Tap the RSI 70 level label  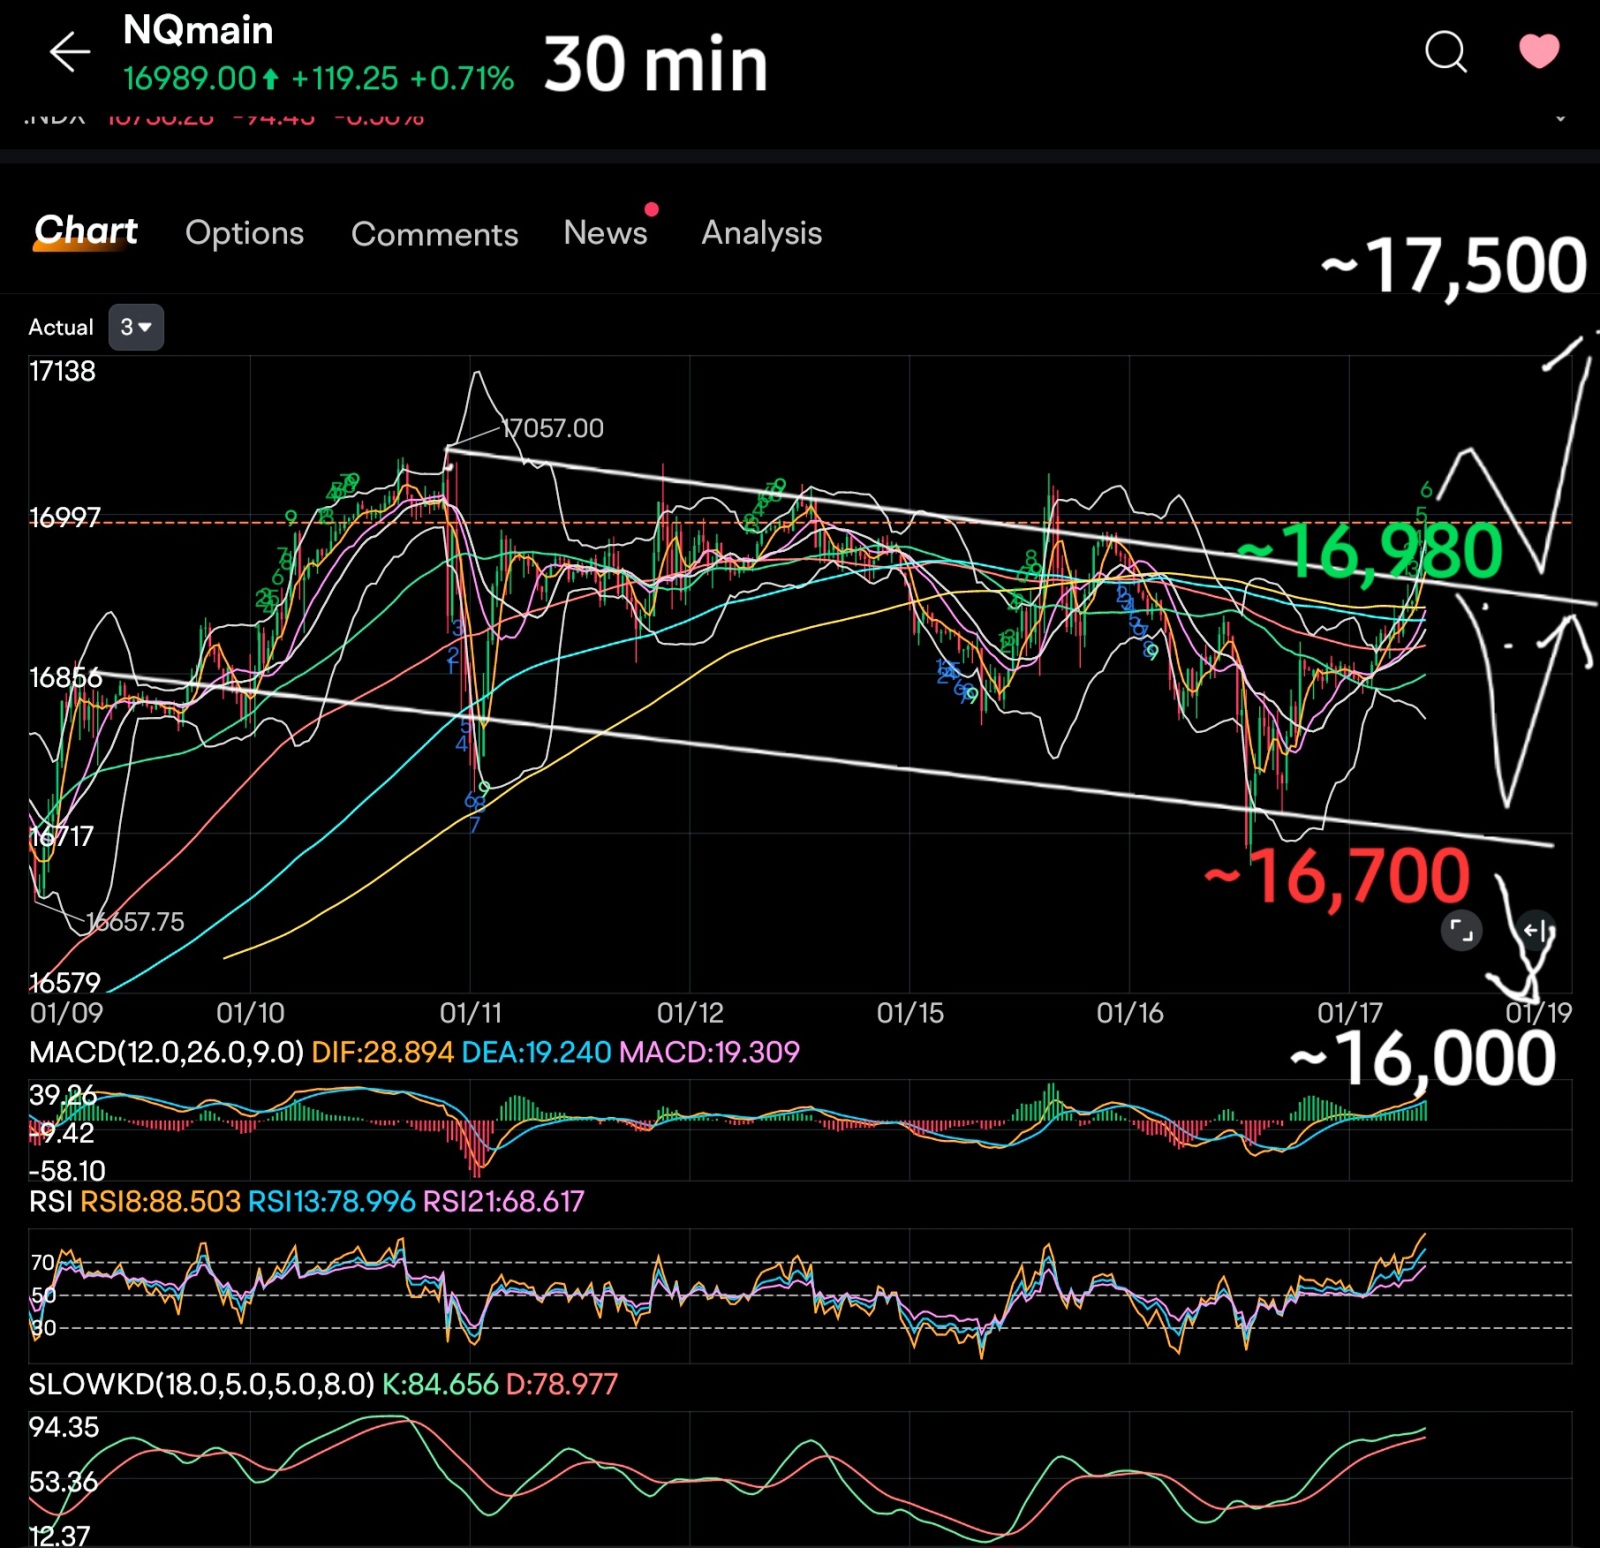pos(42,1262)
